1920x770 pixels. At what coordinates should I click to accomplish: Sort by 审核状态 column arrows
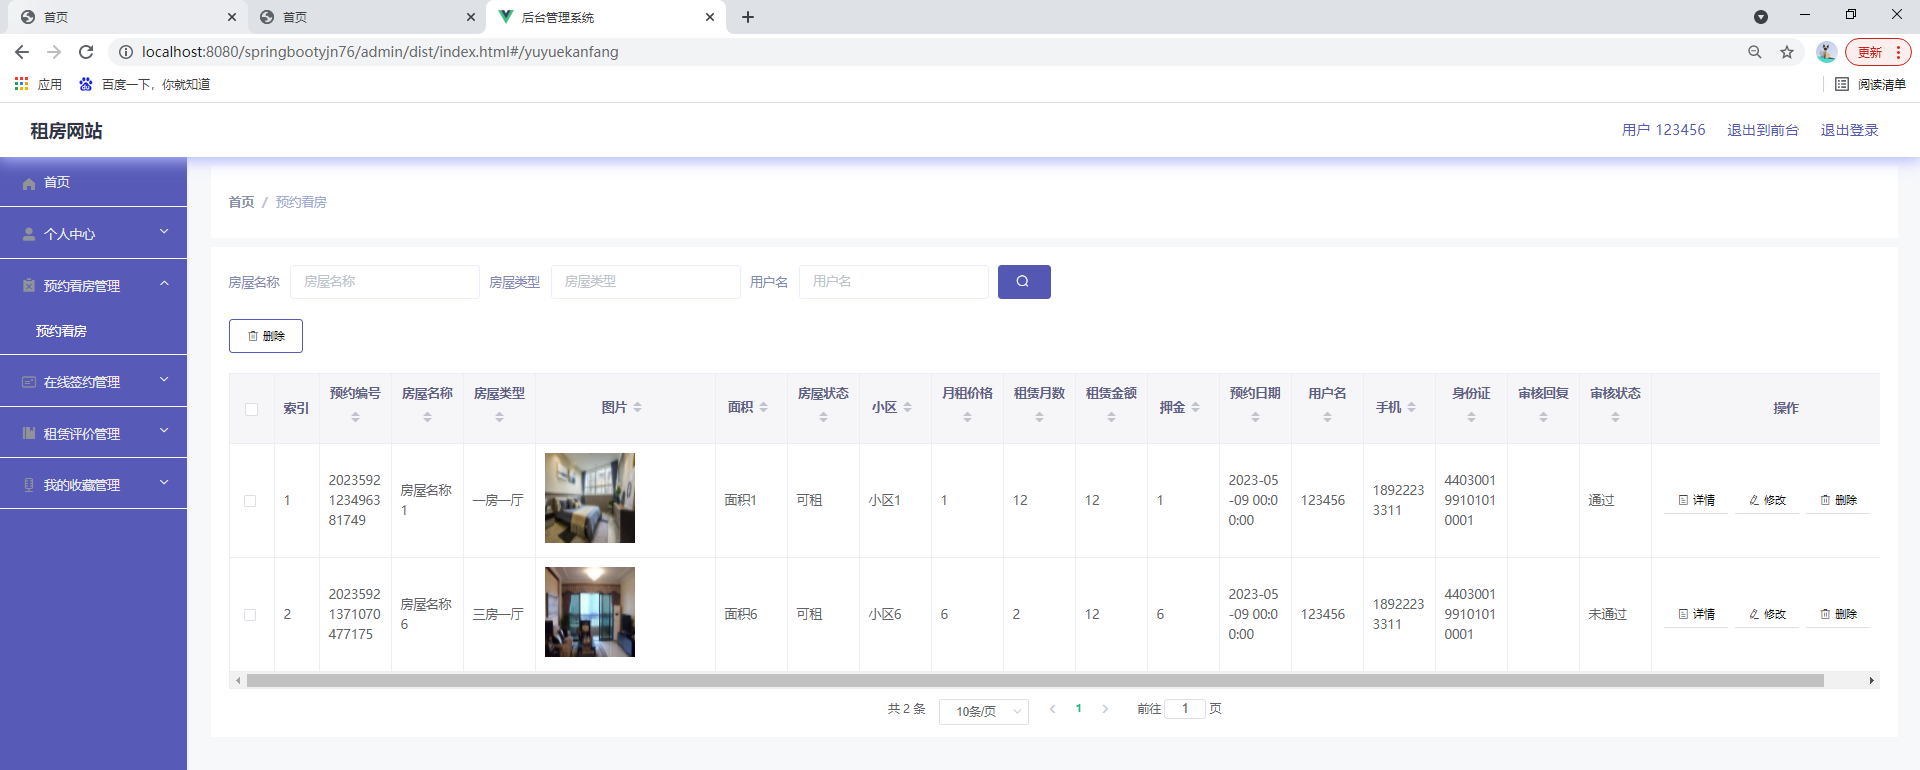(1615, 417)
